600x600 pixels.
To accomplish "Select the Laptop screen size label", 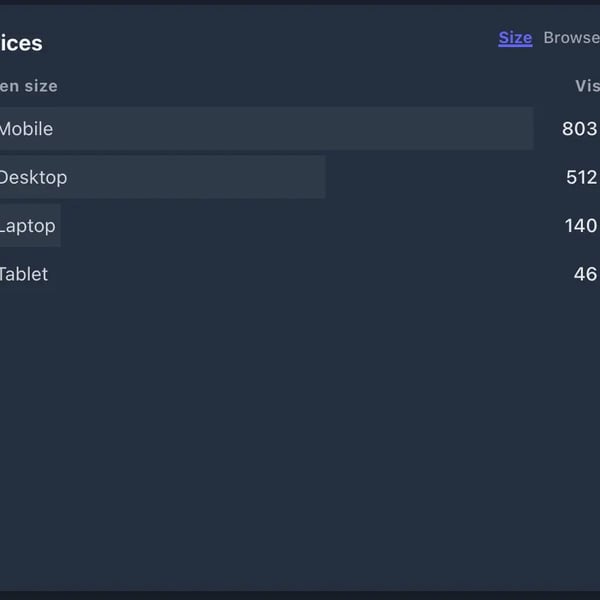I will pyautogui.click(x=27, y=226).
